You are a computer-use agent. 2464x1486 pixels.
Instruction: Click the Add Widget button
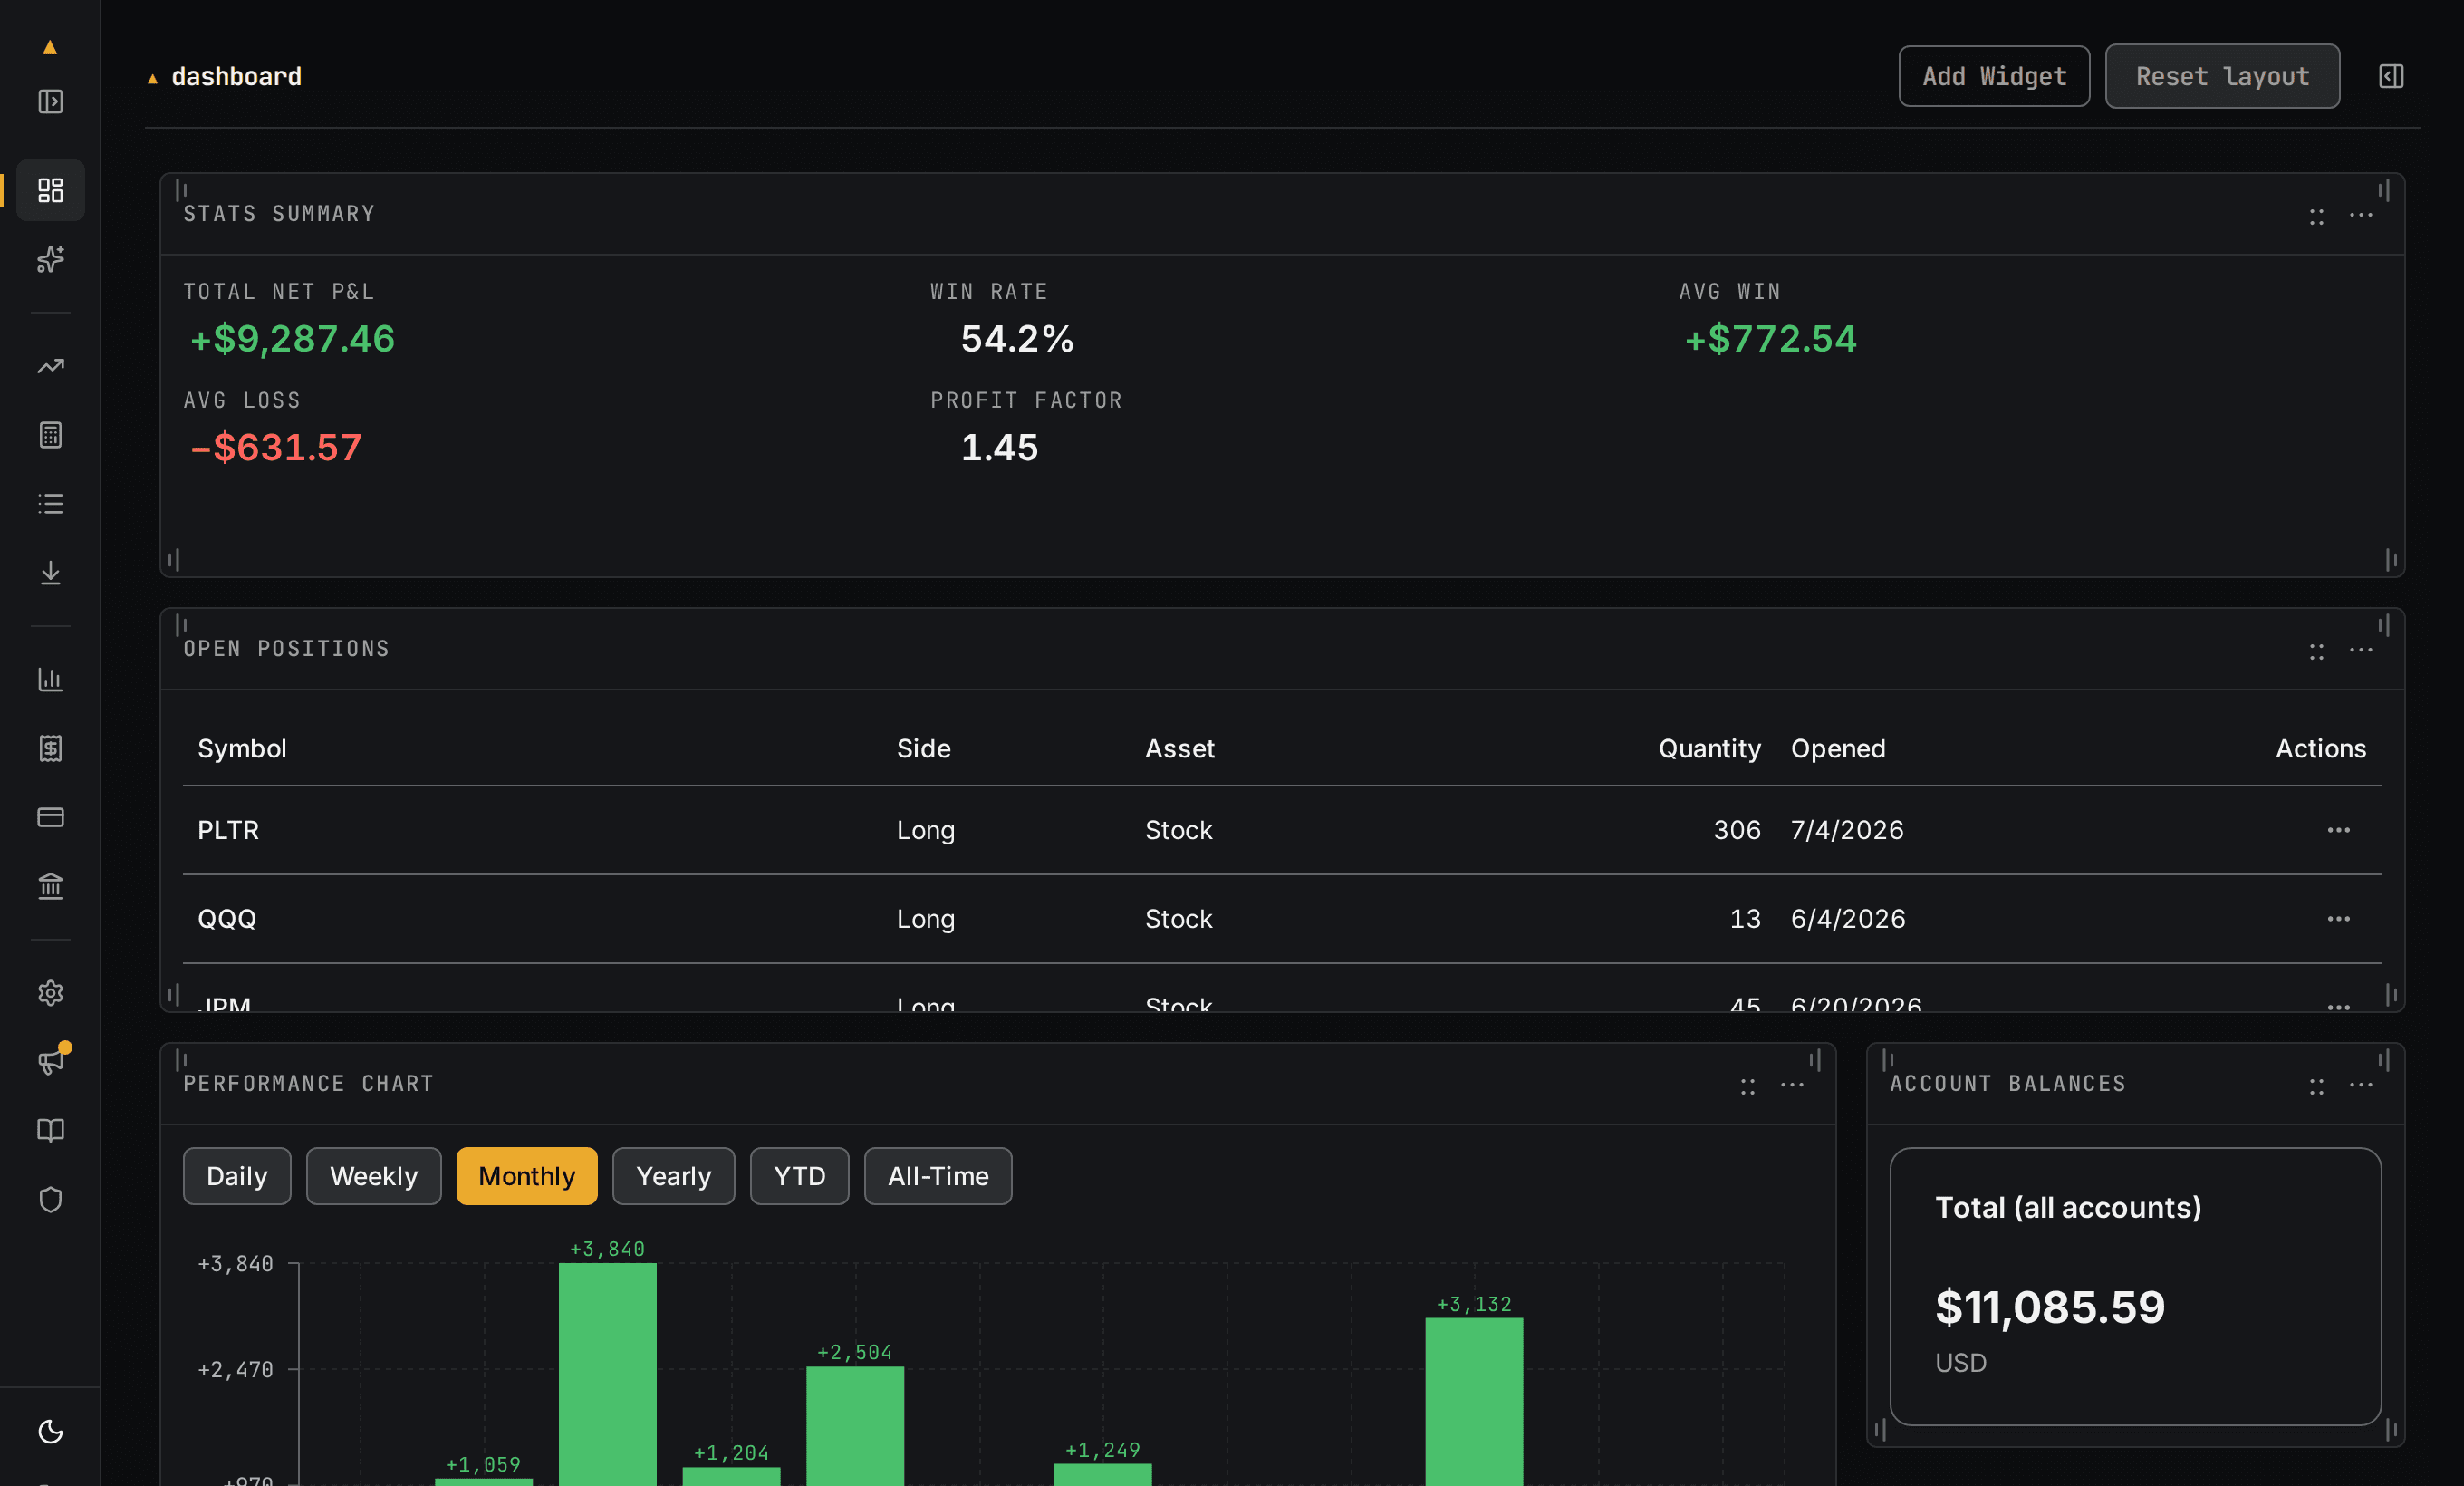[1994, 76]
